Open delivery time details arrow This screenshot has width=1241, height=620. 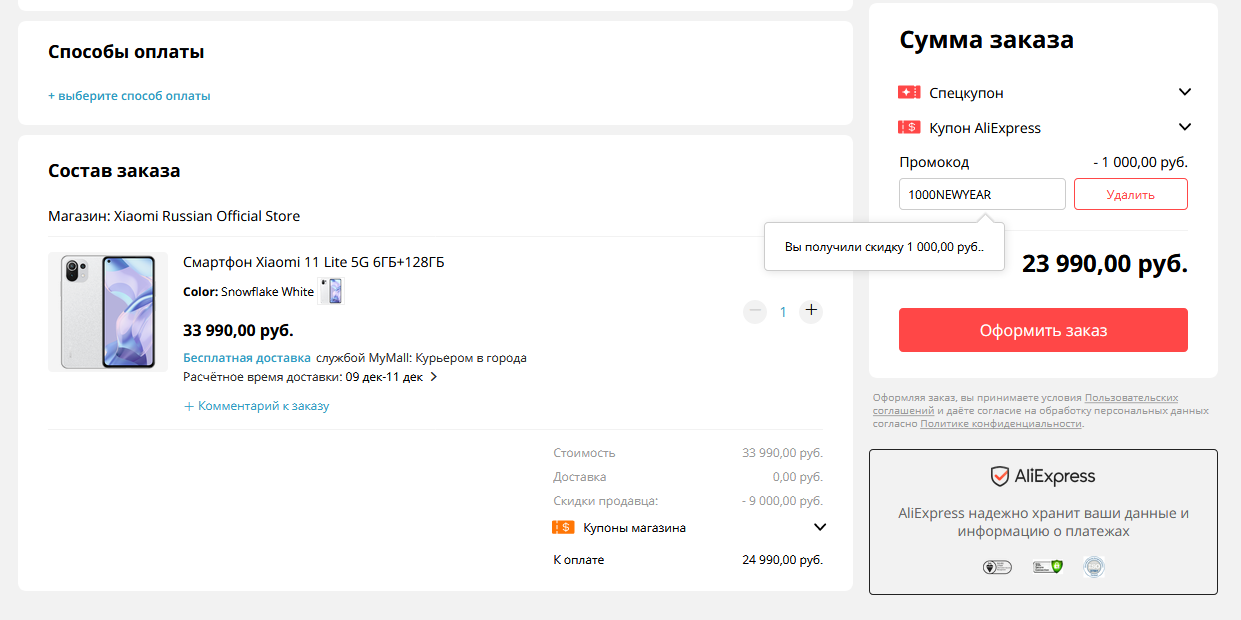pyautogui.click(x=434, y=377)
